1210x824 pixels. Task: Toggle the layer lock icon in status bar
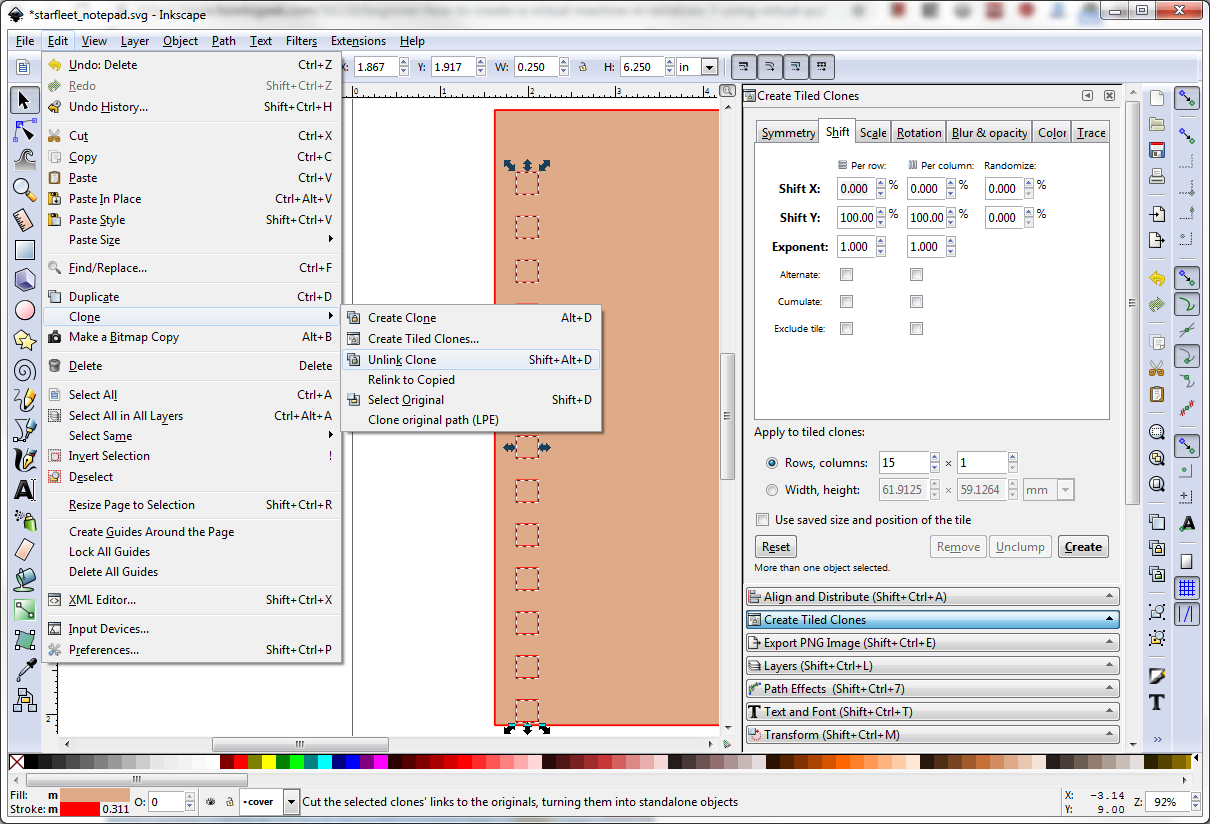(230, 801)
